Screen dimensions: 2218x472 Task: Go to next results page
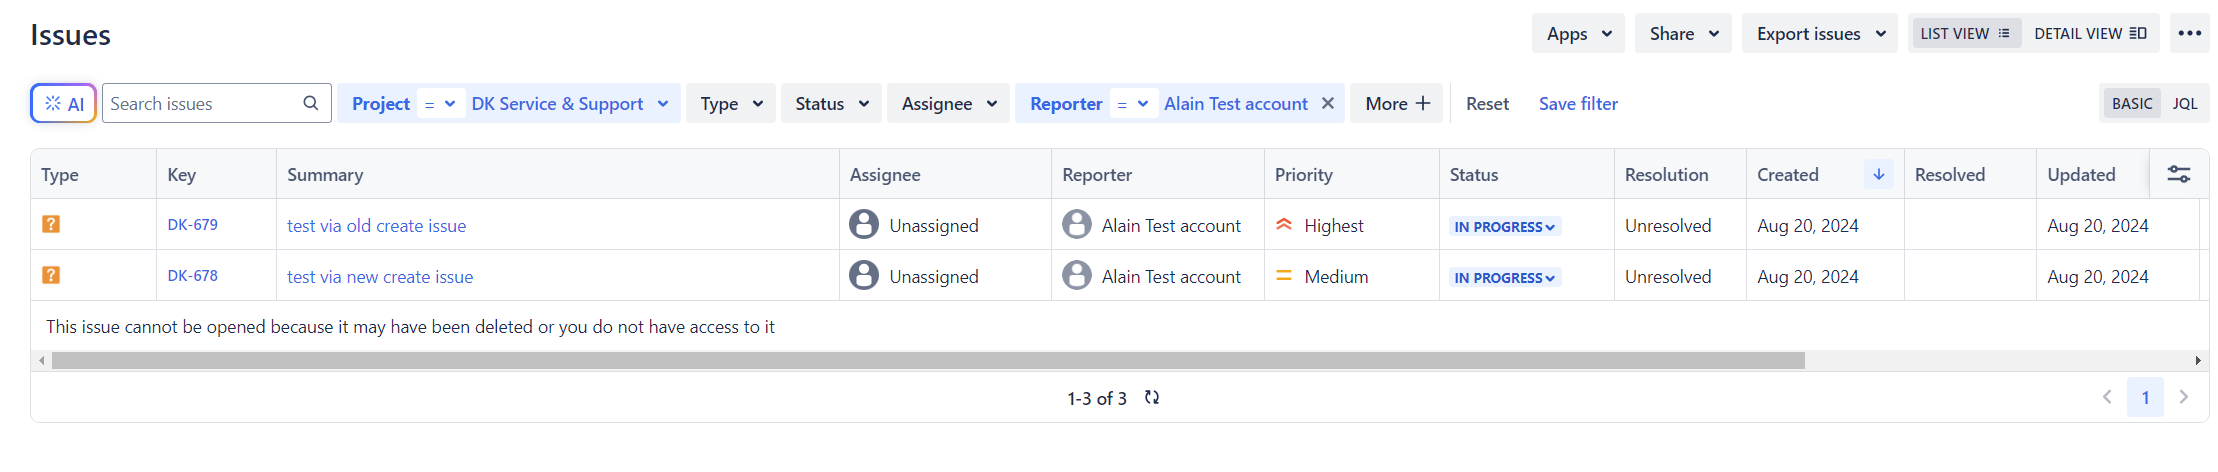(x=2184, y=397)
